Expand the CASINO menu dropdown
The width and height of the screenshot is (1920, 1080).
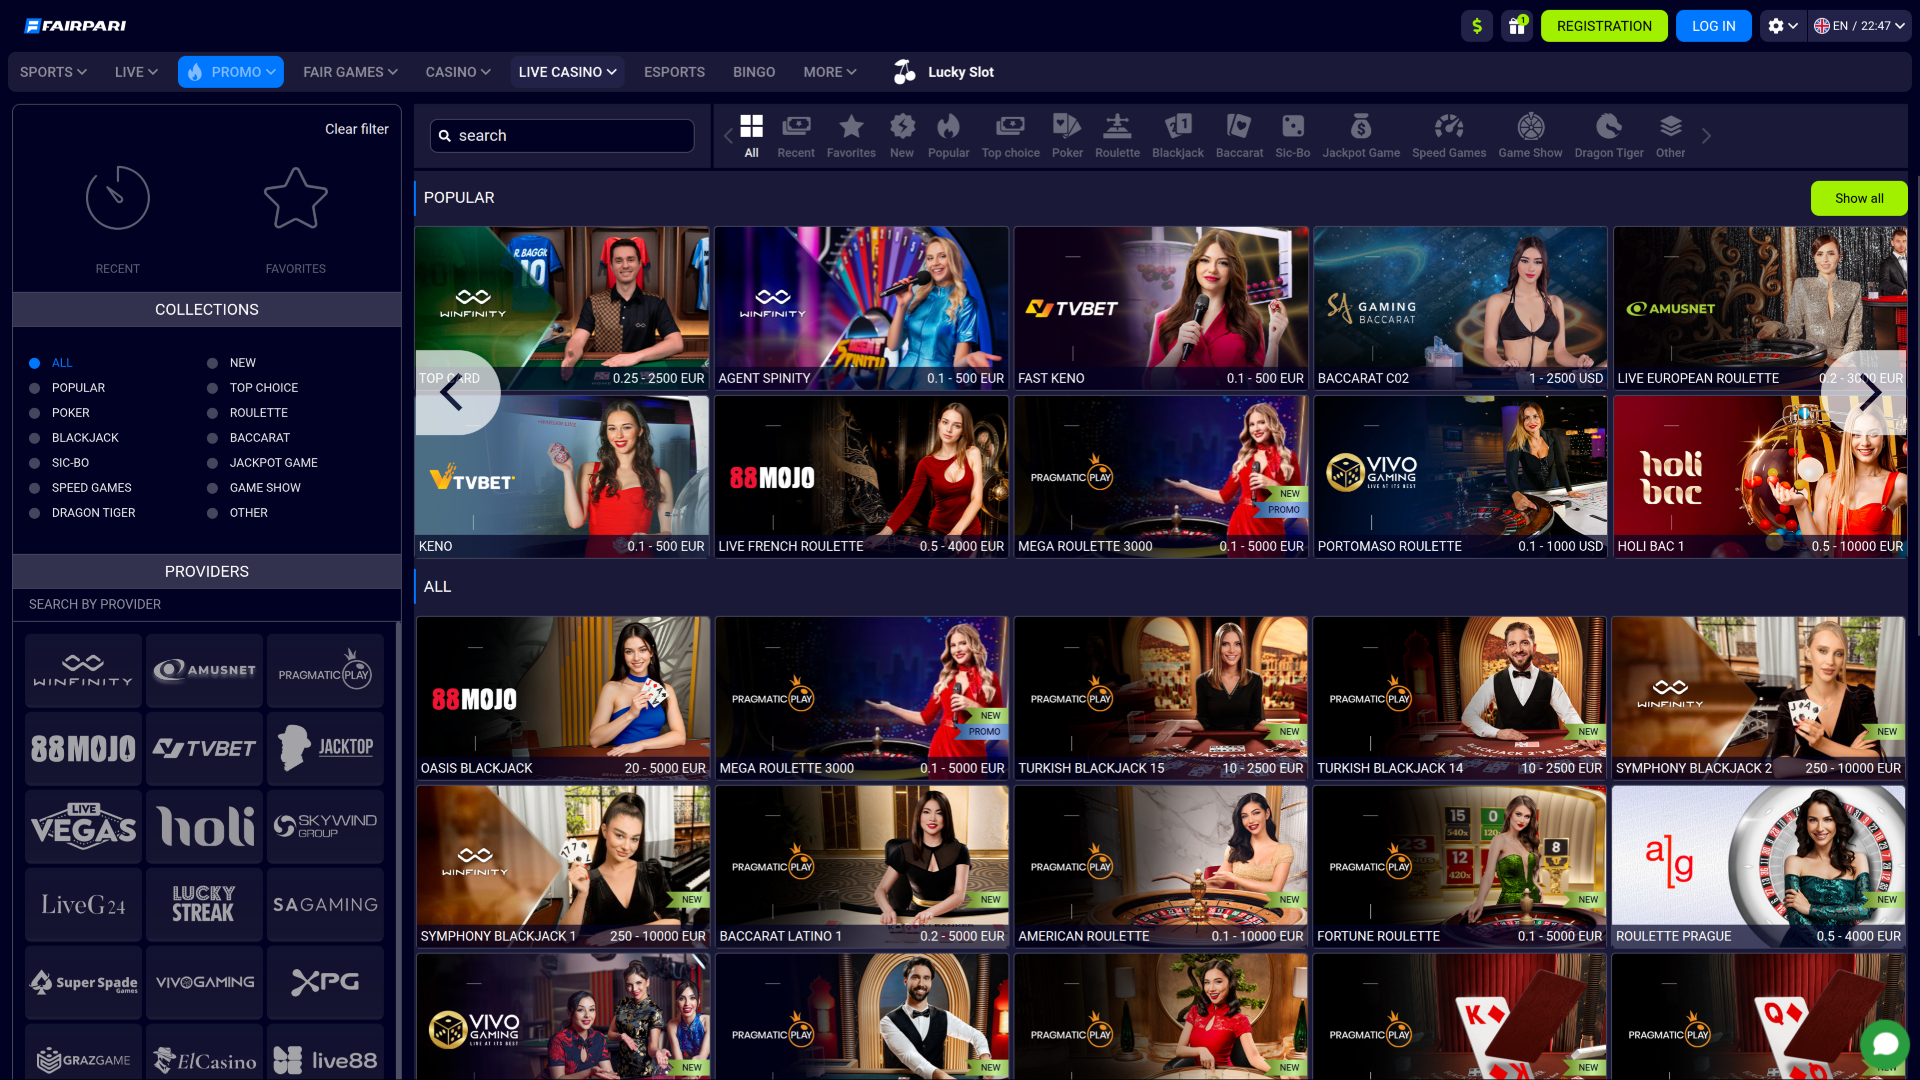click(456, 71)
